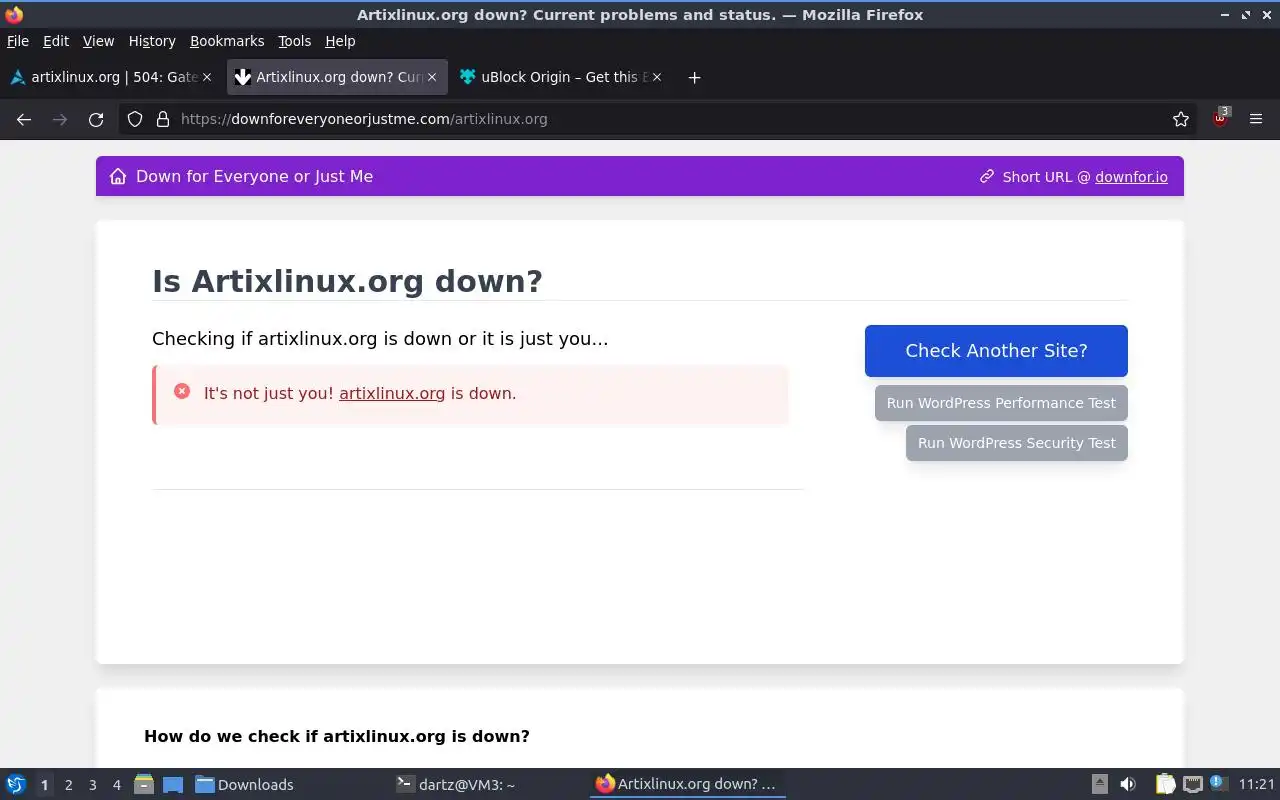Switch to the uBlock Origin tab
Screen dimensions: 1280x800
point(560,77)
